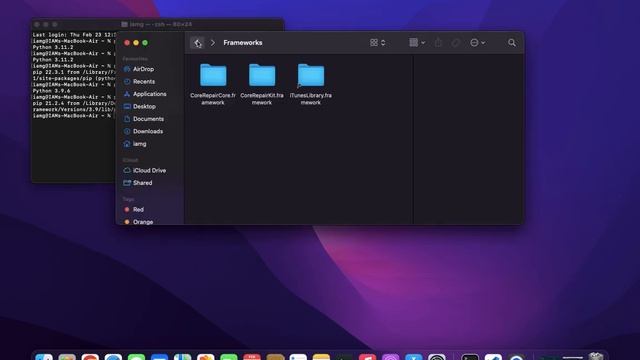Image resolution: width=640 pixels, height=360 pixels.
Task: Open iCloud Drive in the sidebar
Action: coord(149,170)
